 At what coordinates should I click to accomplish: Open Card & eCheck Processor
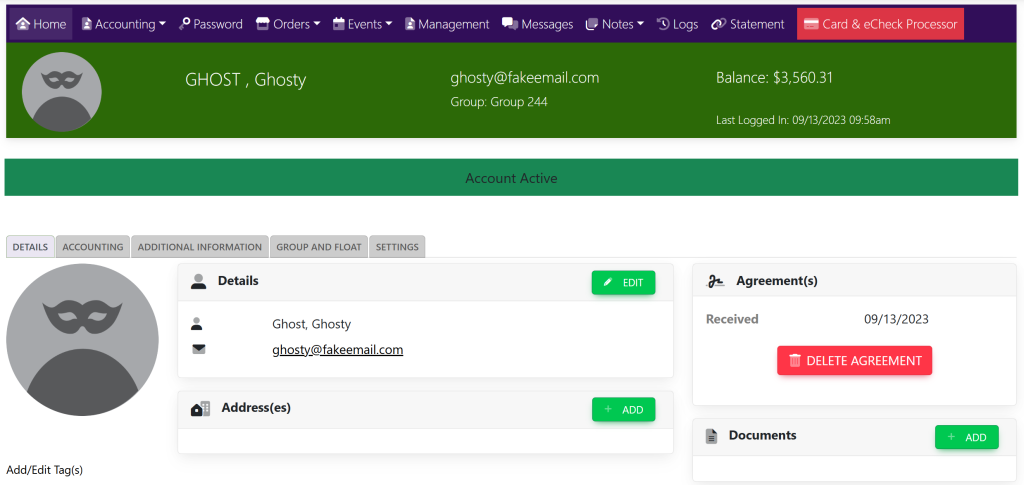(880, 24)
